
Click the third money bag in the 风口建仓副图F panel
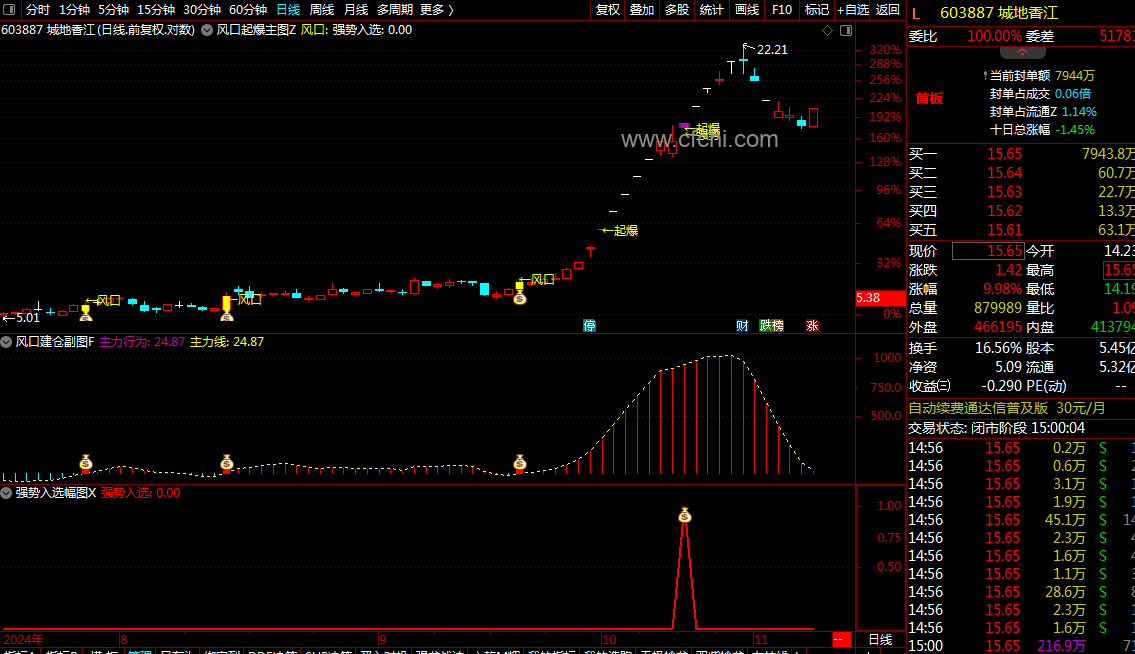pos(520,463)
